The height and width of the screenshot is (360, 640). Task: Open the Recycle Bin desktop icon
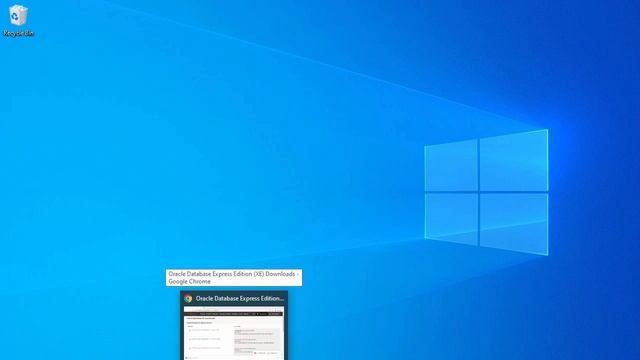[18, 20]
